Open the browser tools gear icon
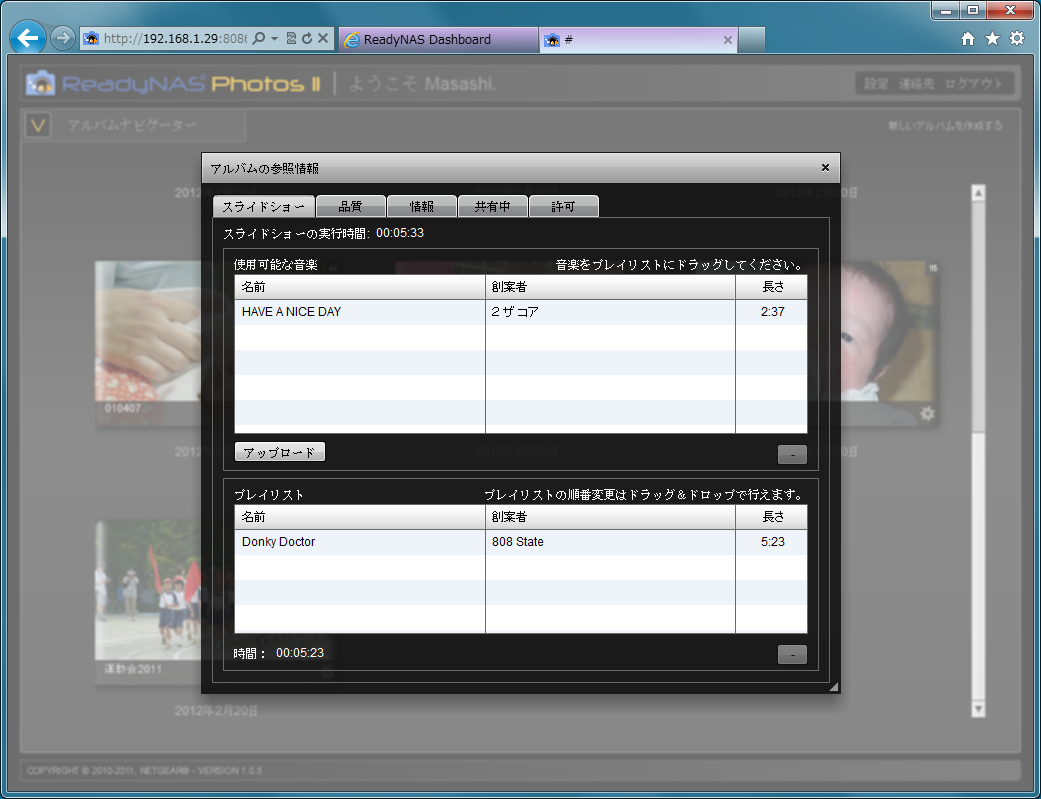Screen dimensions: 1041x799 click(1016, 39)
